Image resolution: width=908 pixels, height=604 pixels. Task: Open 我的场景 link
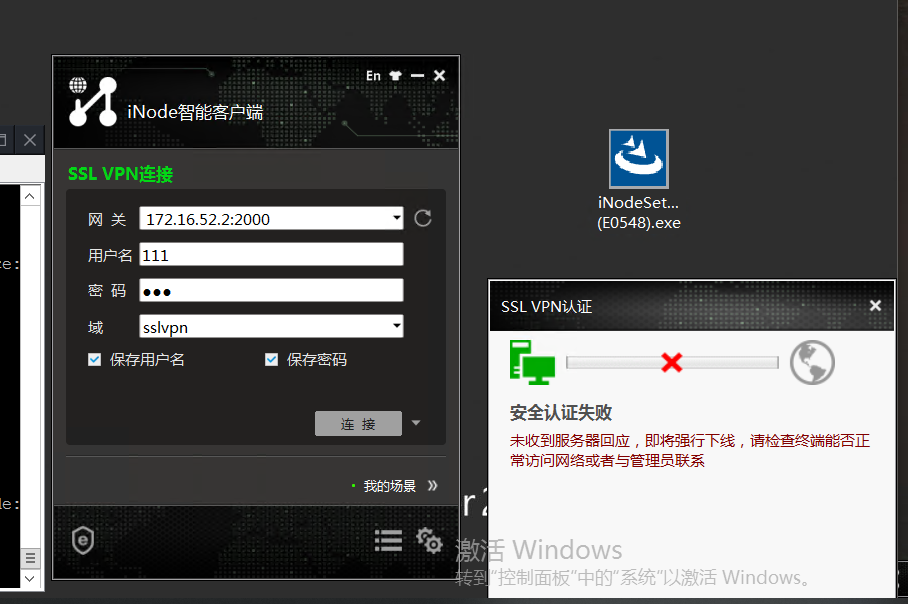click(389, 486)
